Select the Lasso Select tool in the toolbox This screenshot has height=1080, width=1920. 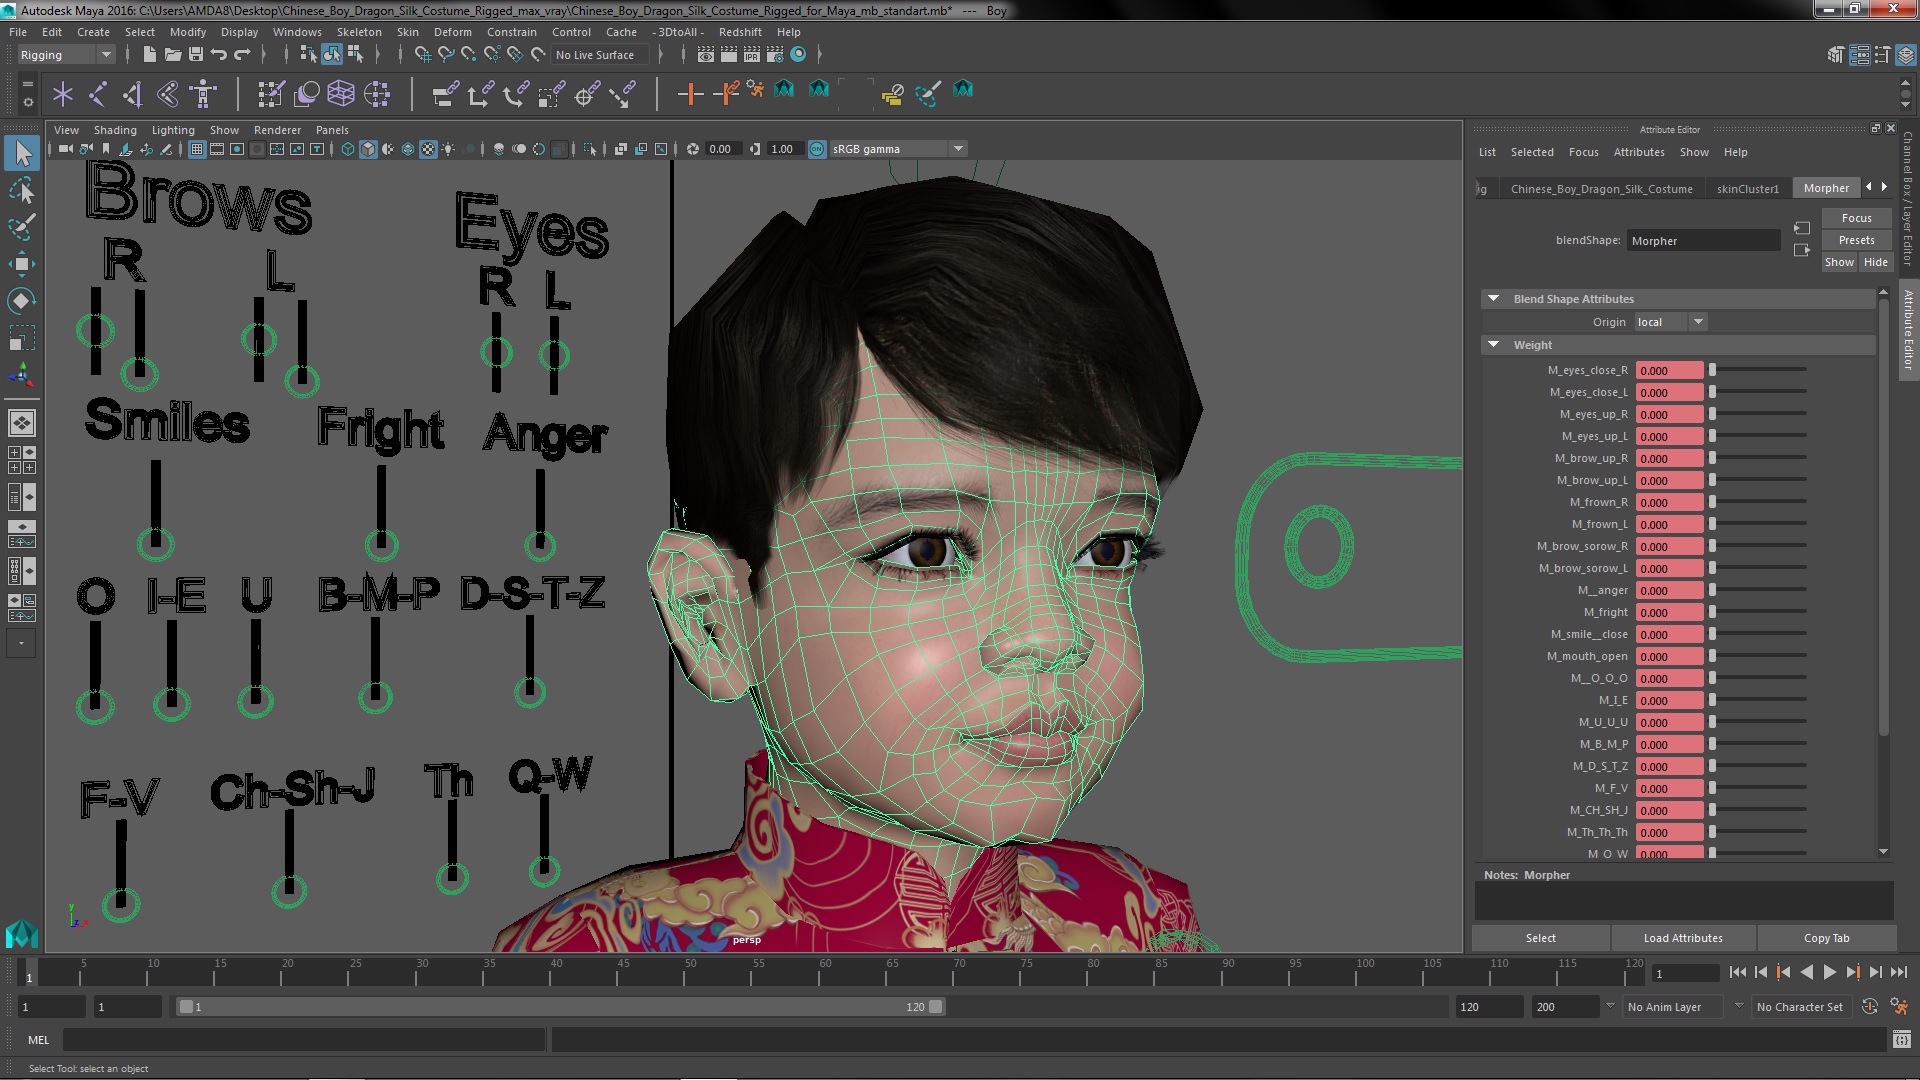22,190
